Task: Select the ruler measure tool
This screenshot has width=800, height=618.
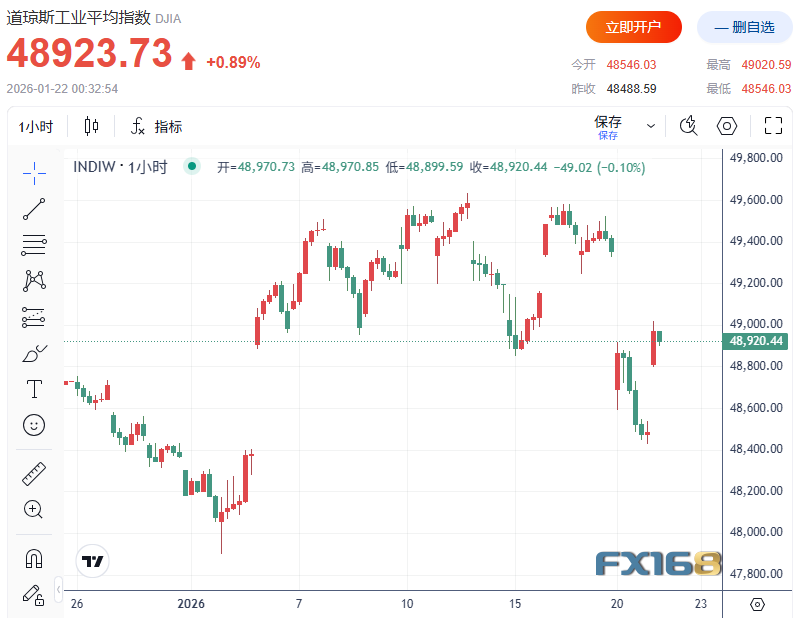Action: pyautogui.click(x=34, y=473)
